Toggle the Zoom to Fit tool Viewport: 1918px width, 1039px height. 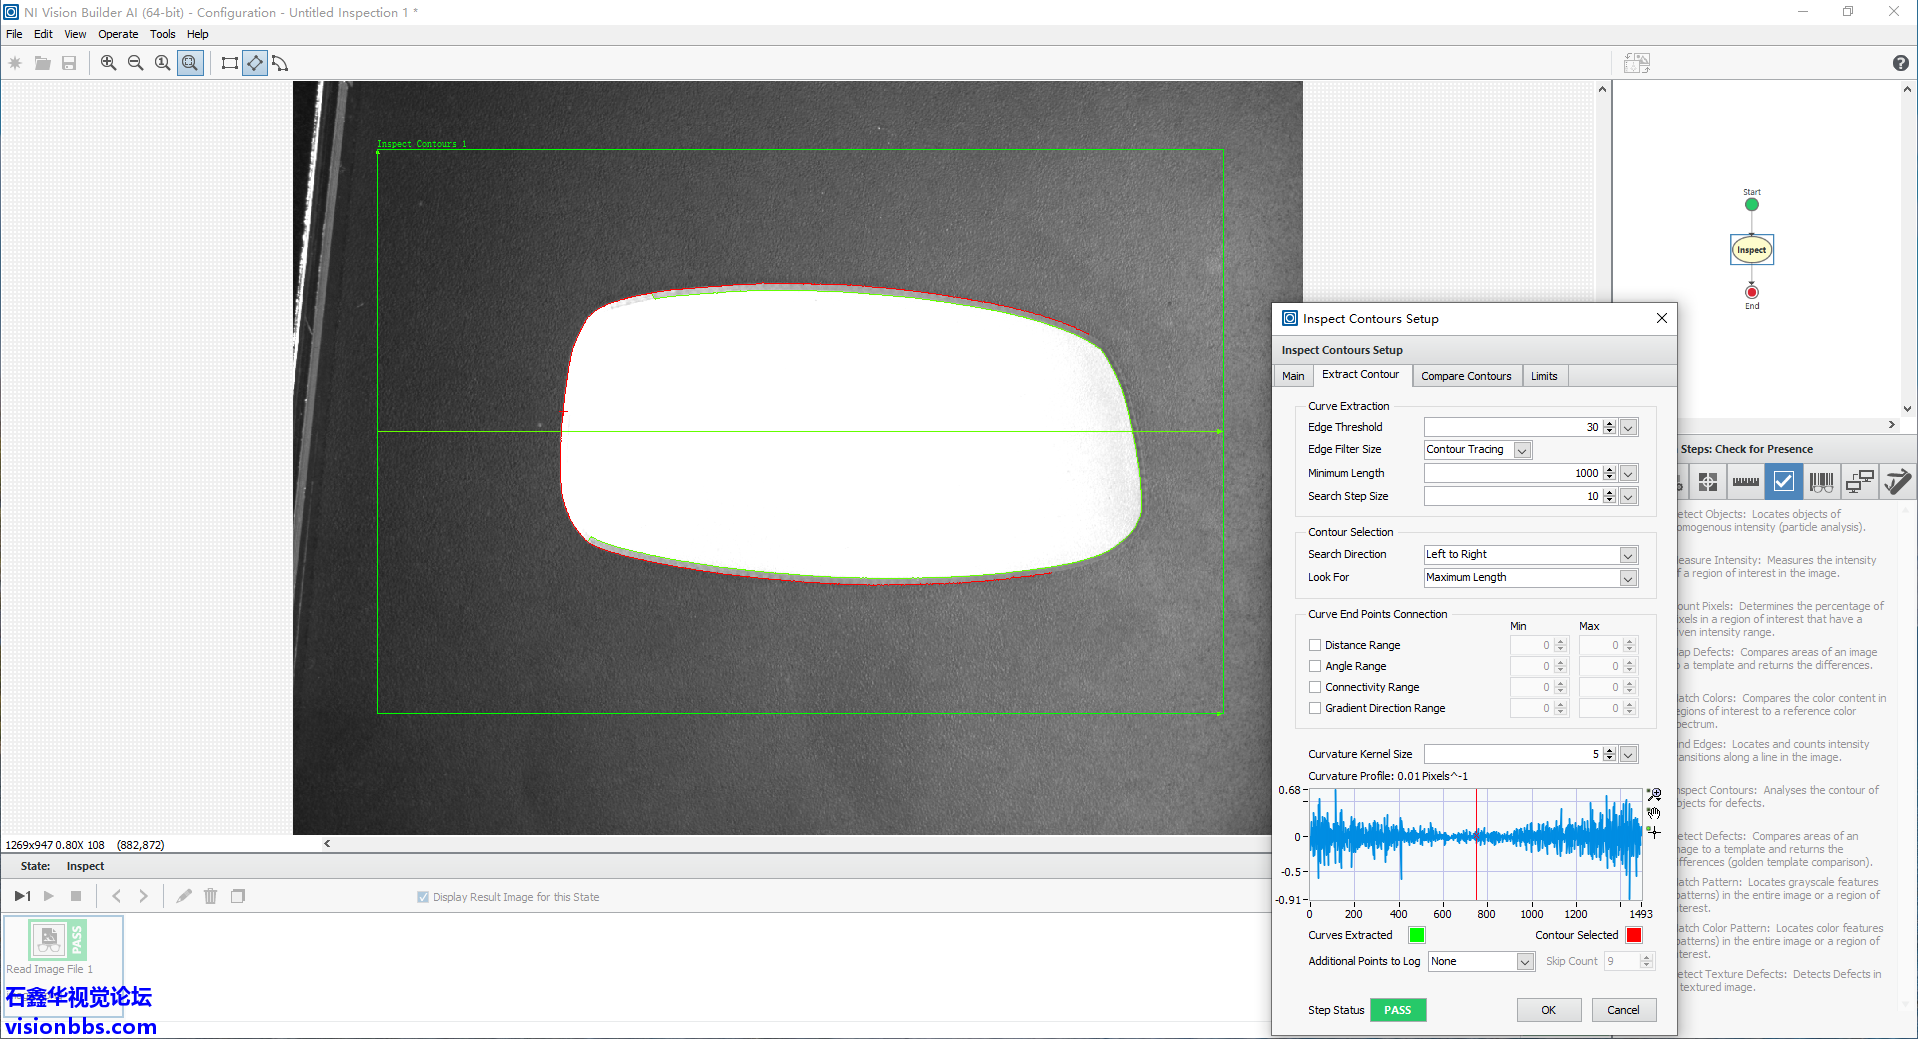(x=190, y=63)
